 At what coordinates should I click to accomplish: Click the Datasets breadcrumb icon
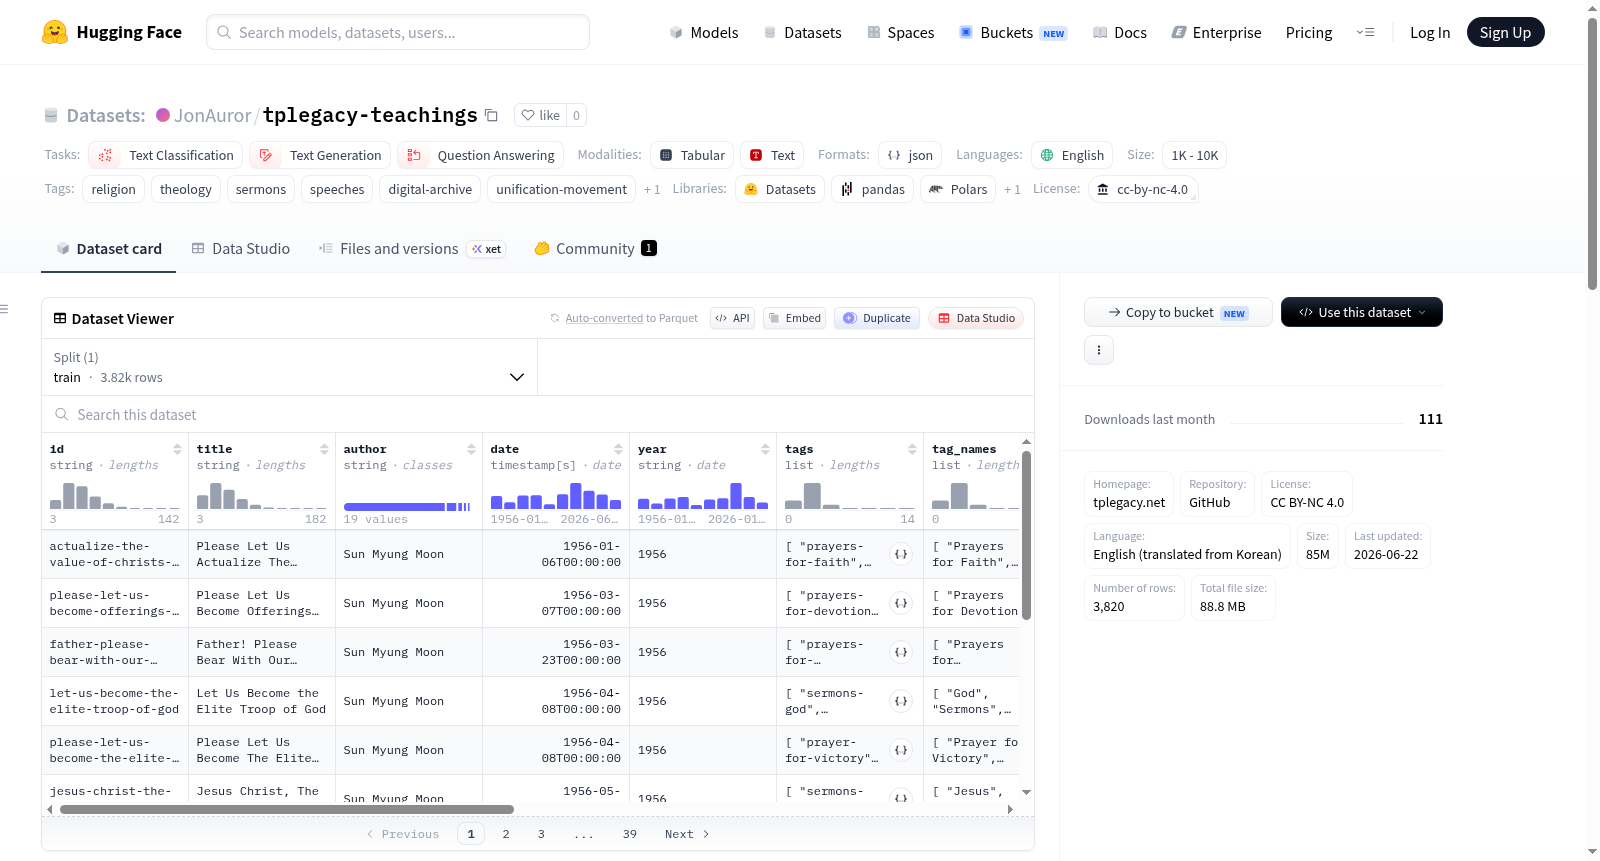coord(51,115)
